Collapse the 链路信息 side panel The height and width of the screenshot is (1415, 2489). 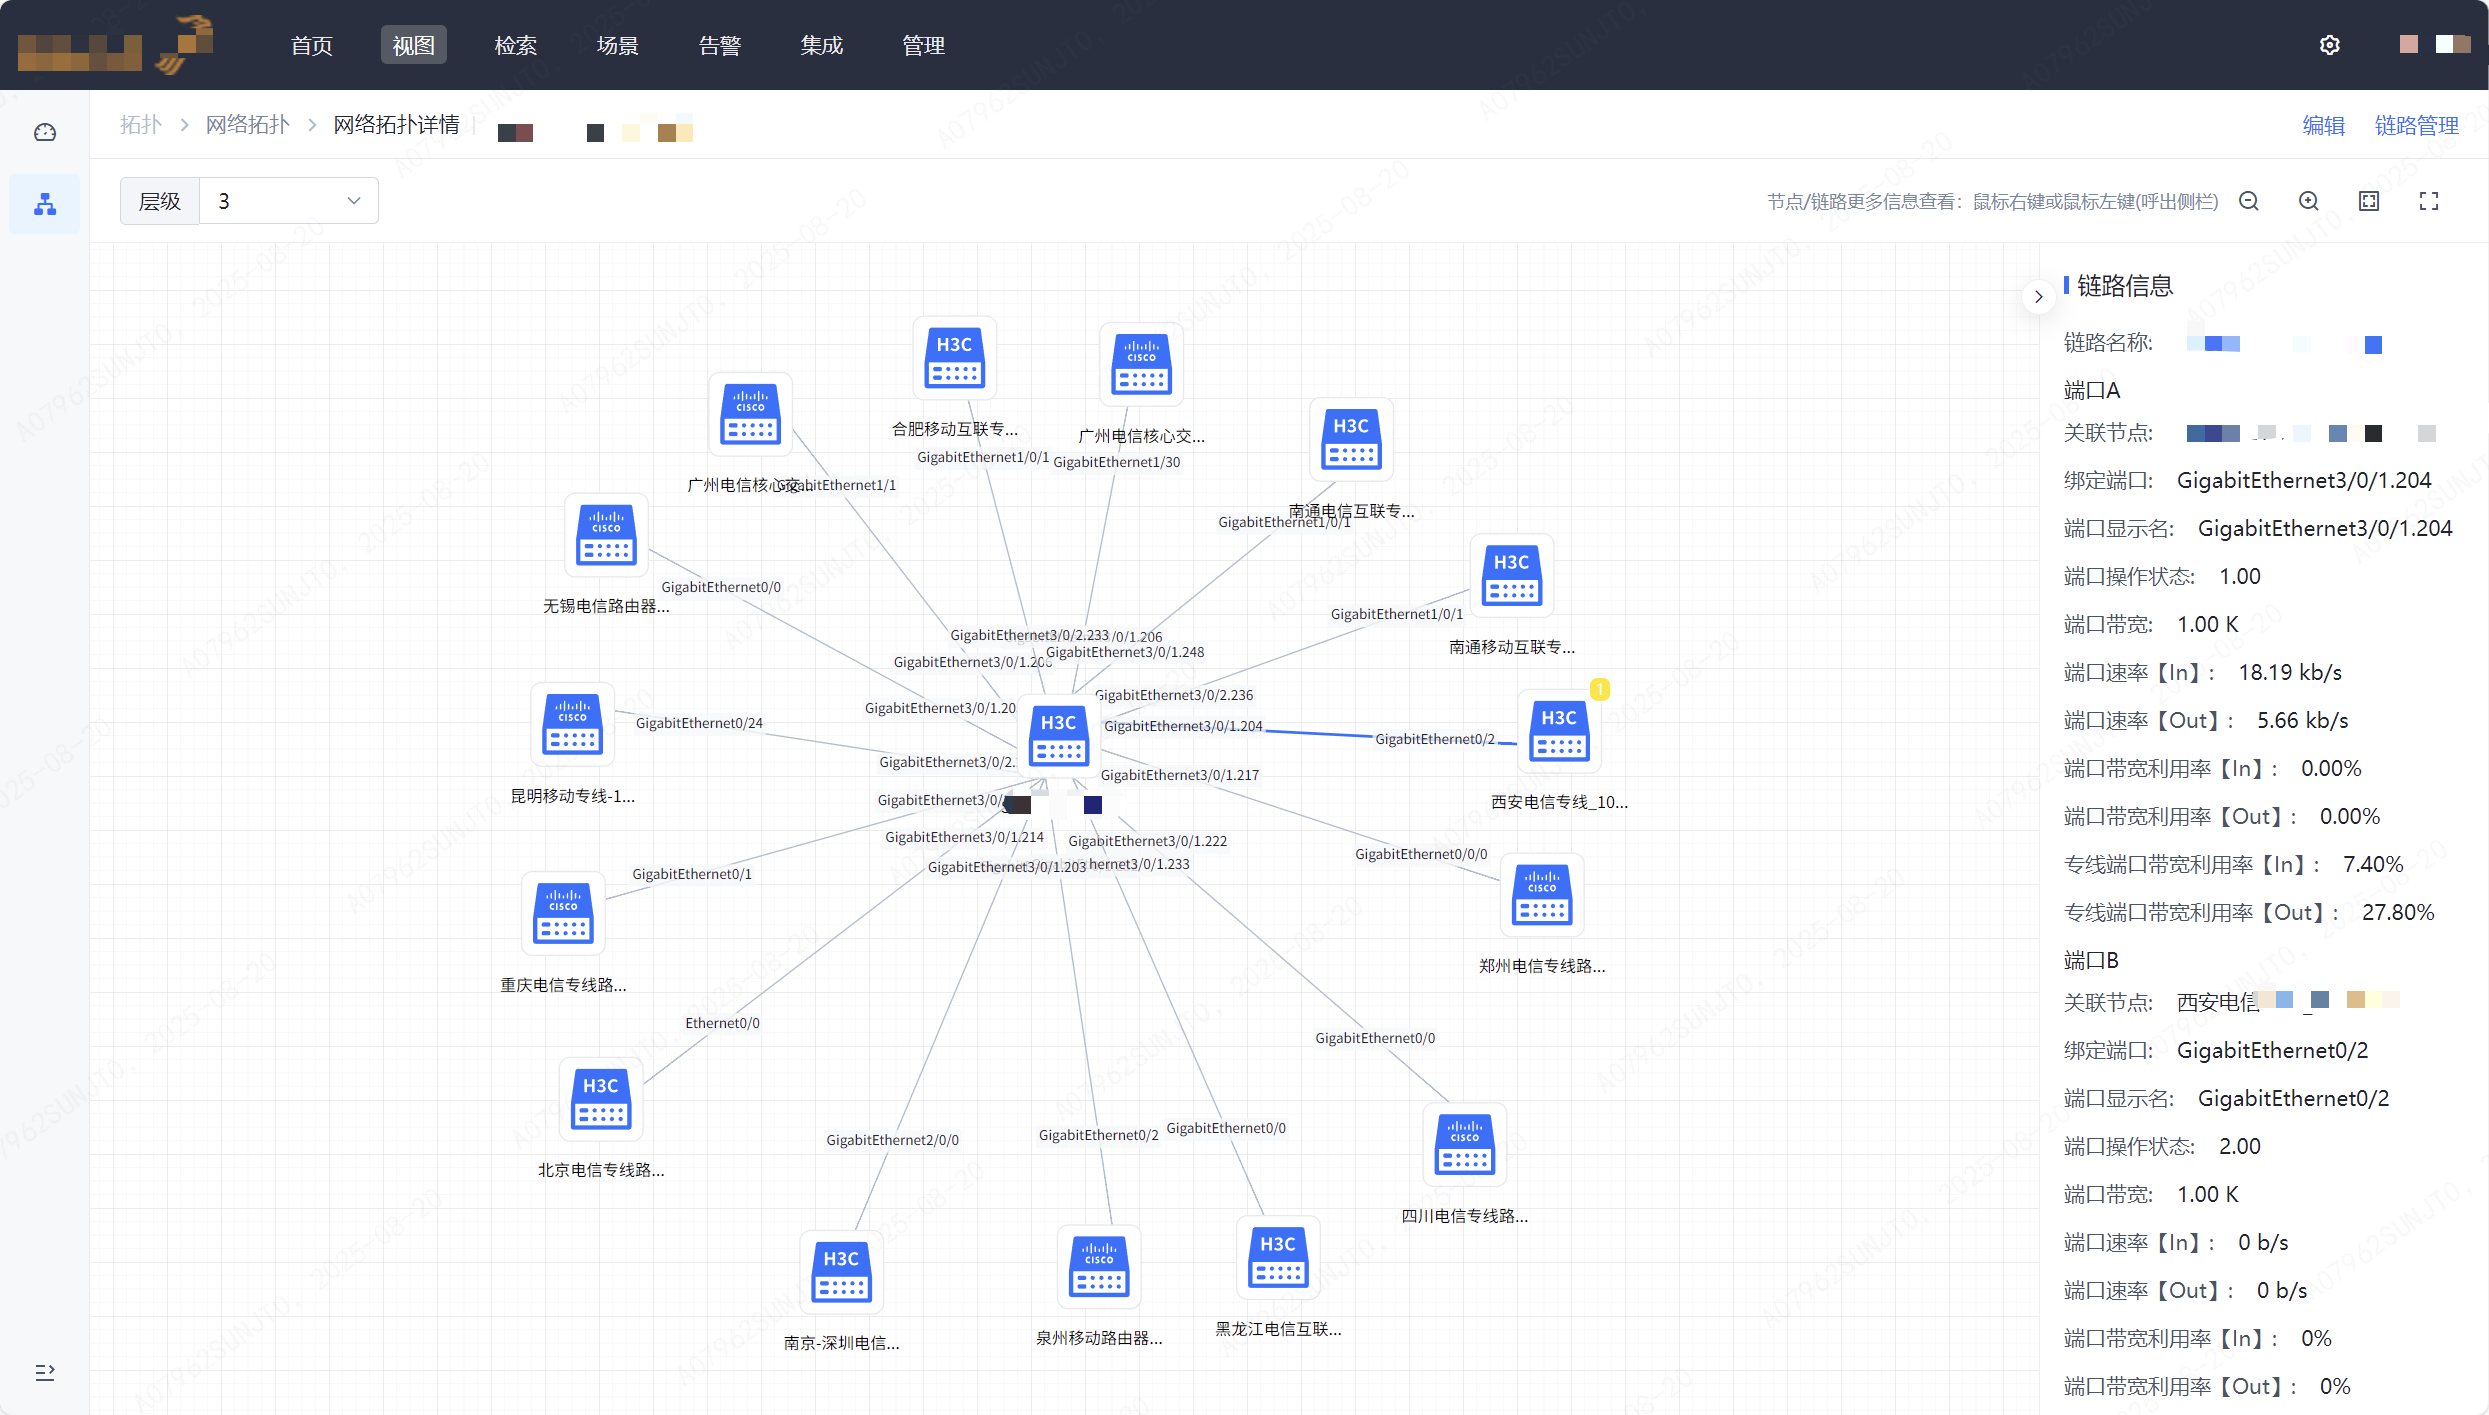(x=2038, y=297)
